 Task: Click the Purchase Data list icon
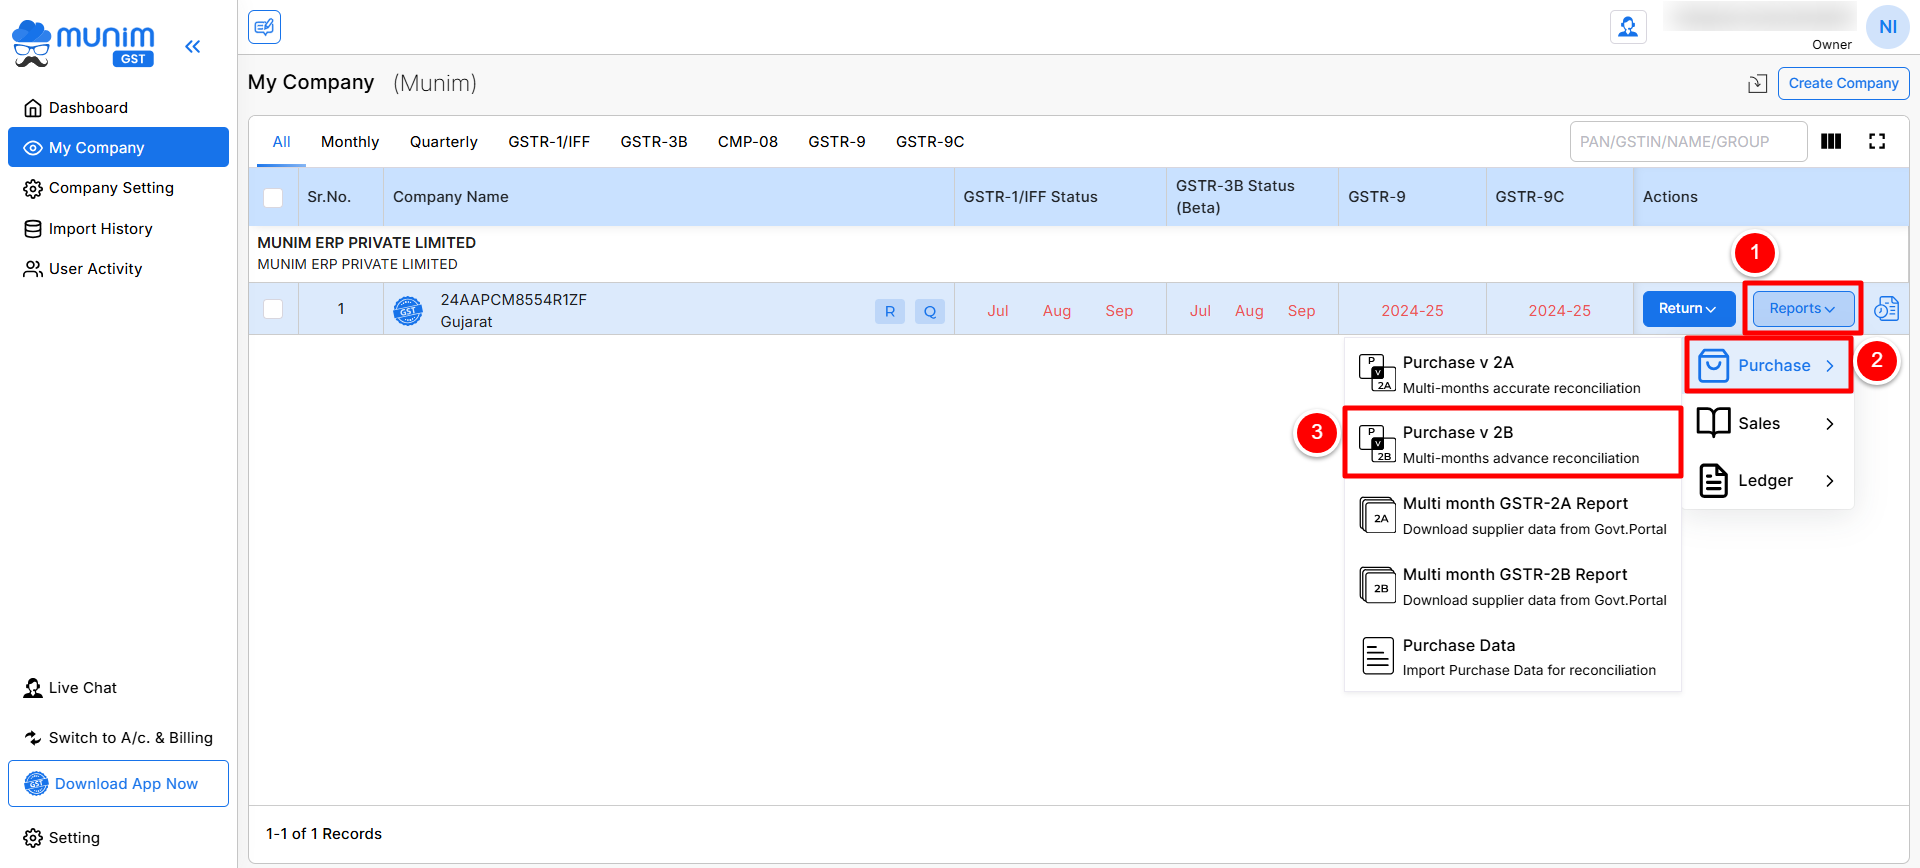pyautogui.click(x=1377, y=656)
